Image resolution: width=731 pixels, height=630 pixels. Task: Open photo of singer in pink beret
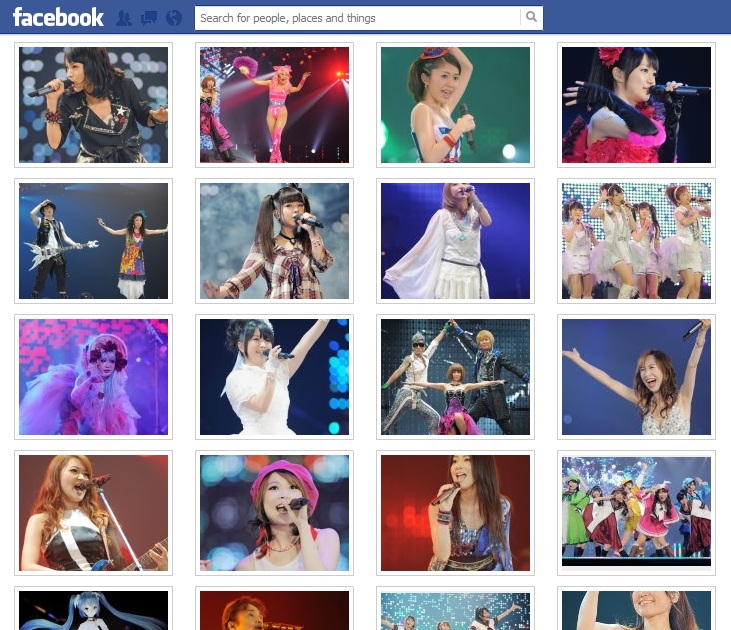pos(274,513)
